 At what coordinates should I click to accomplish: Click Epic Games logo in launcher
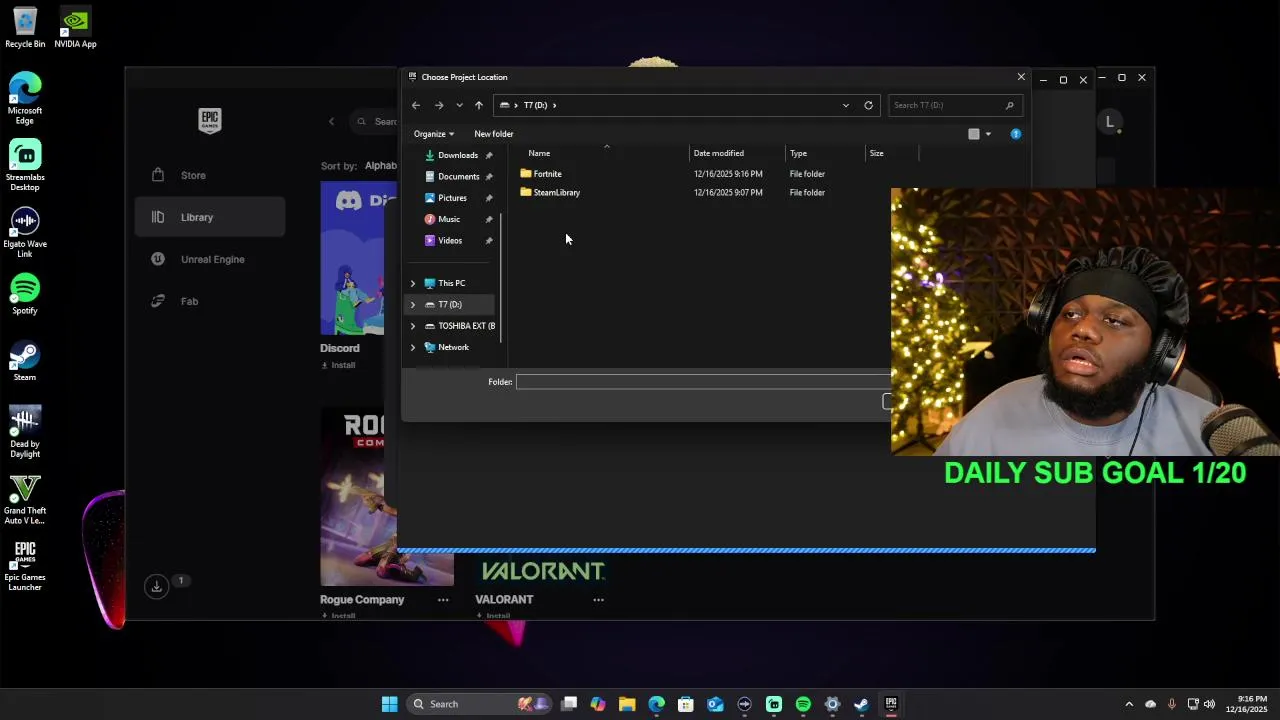[x=210, y=120]
